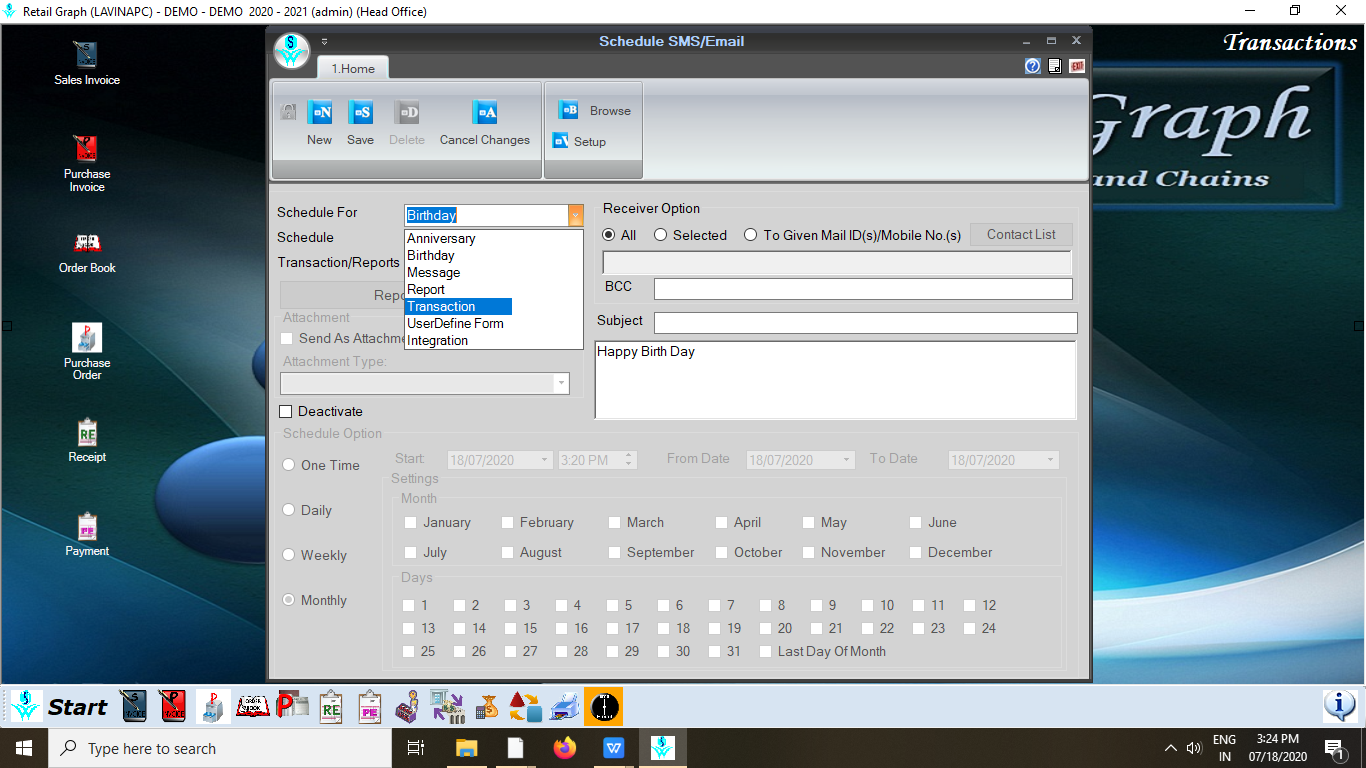Choose Anniversary from the dropdown list
Viewport: 1366px width, 768px height.
click(441, 238)
